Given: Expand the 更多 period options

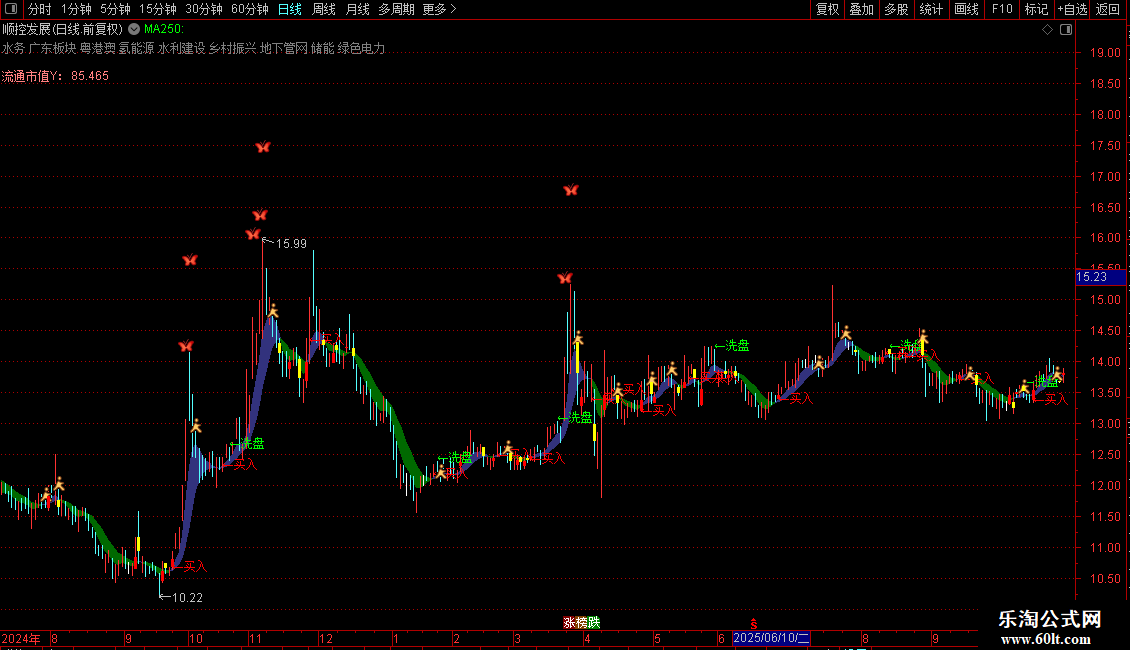Looking at the screenshot, I should coord(440,9).
